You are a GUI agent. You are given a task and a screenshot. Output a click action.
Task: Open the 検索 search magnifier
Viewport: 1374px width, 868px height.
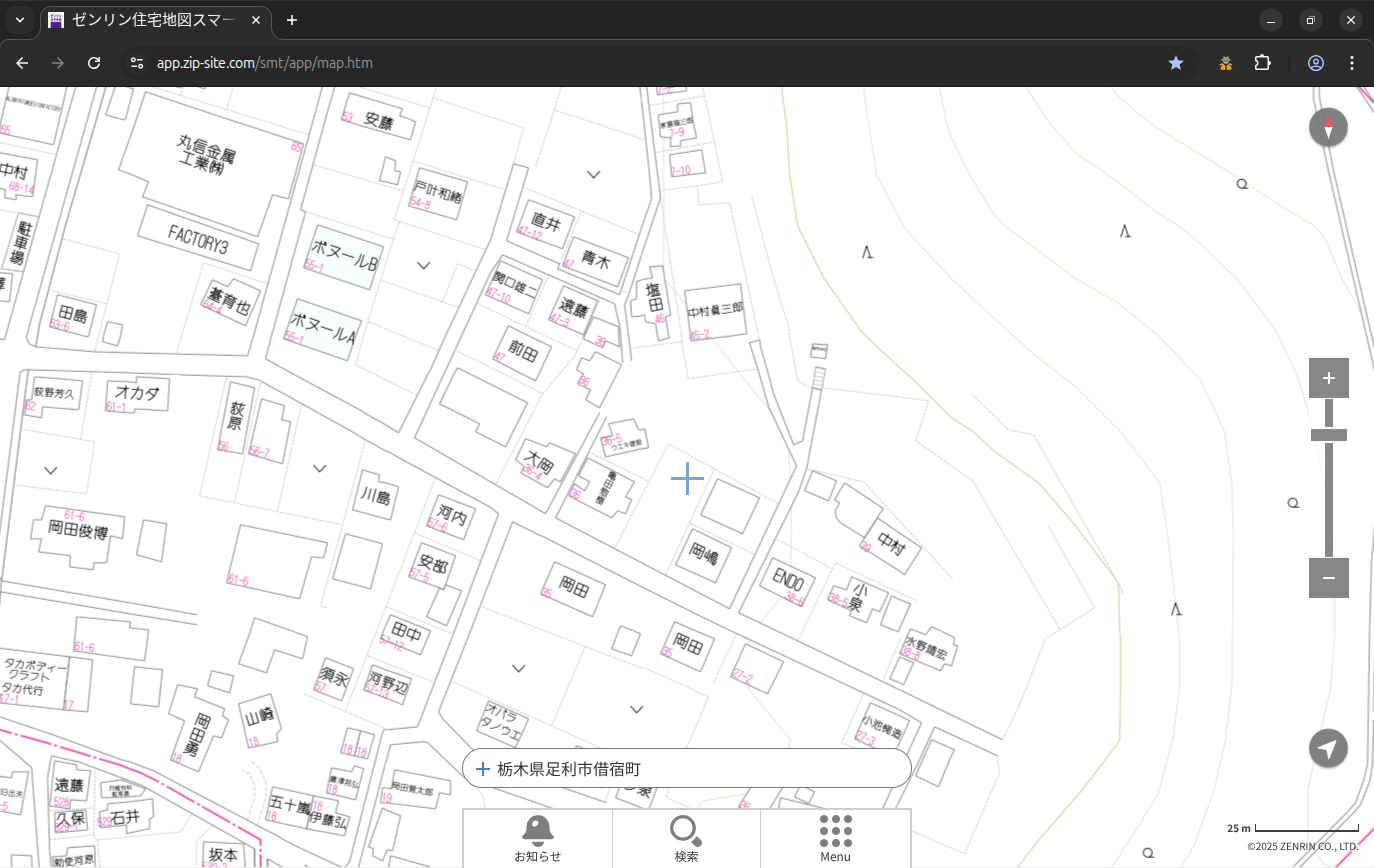point(686,838)
